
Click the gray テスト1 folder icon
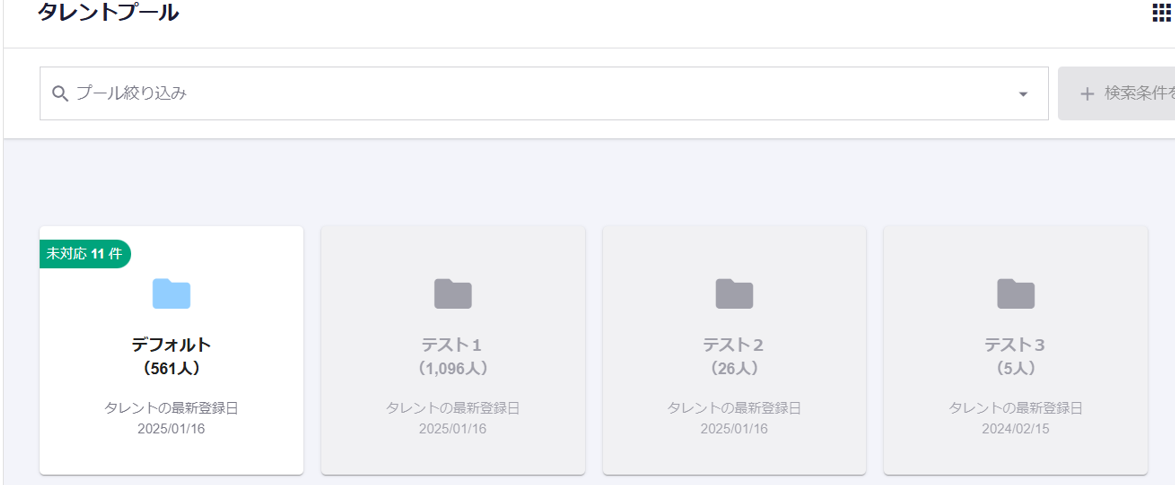click(x=453, y=294)
